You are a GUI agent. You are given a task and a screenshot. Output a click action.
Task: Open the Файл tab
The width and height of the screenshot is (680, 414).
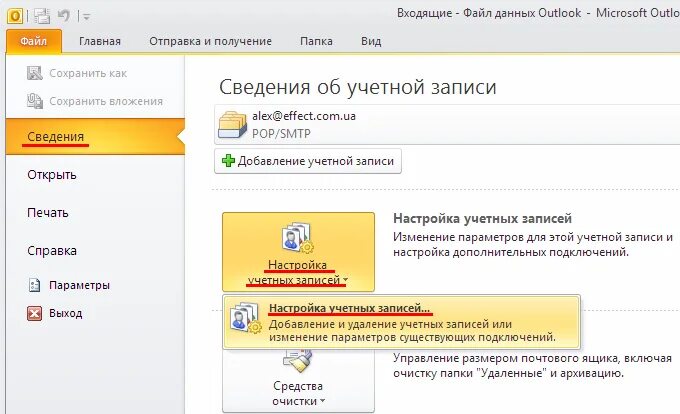pyautogui.click(x=34, y=41)
